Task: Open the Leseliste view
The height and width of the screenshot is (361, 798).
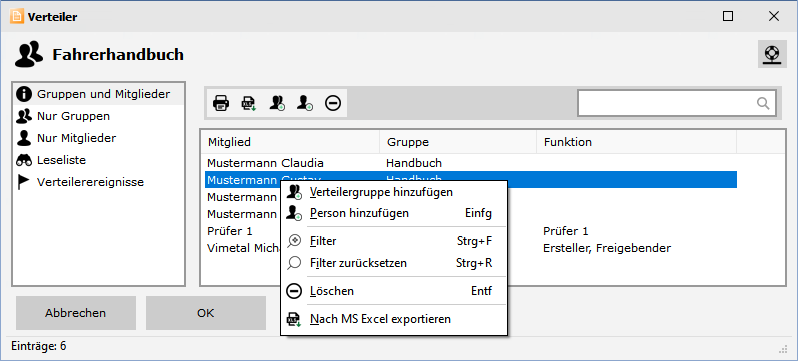Action: pyautogui.click(x=98, y=160)
